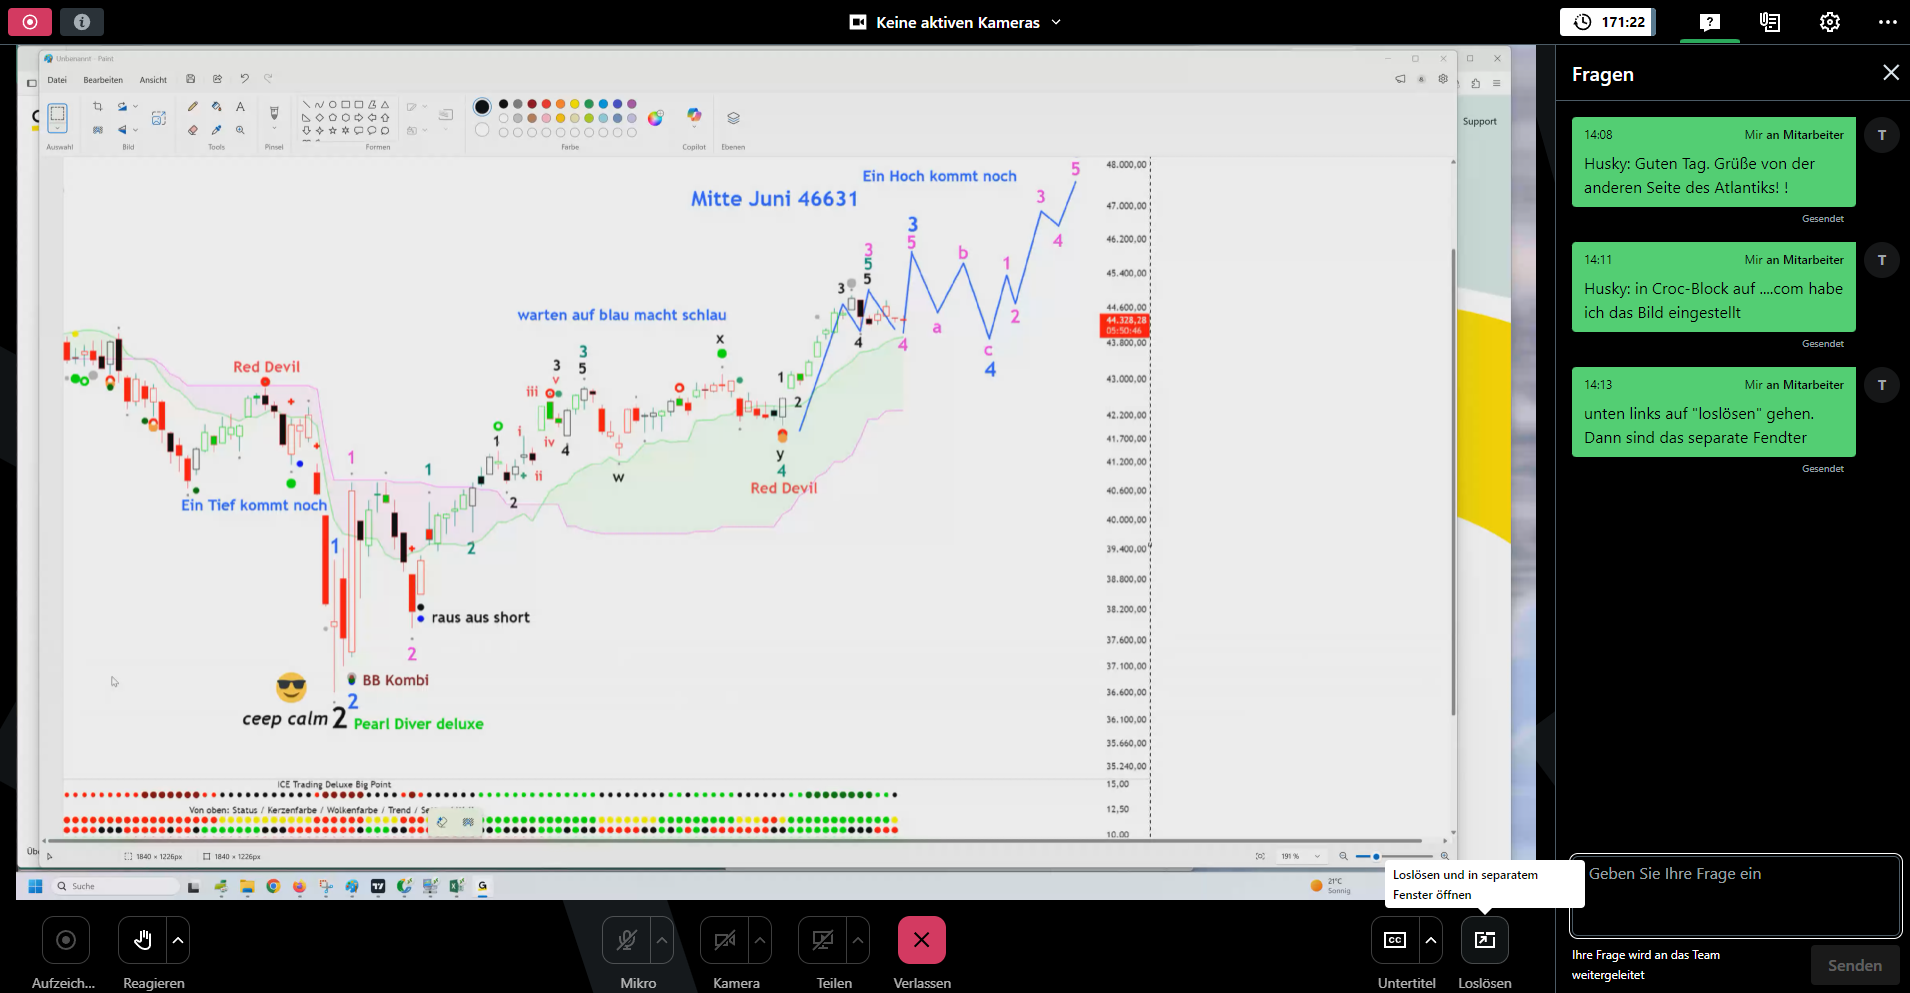Click the Loslösen pop-out icon
Screen dimensions: 1910x993
[x=1484, y=940]
